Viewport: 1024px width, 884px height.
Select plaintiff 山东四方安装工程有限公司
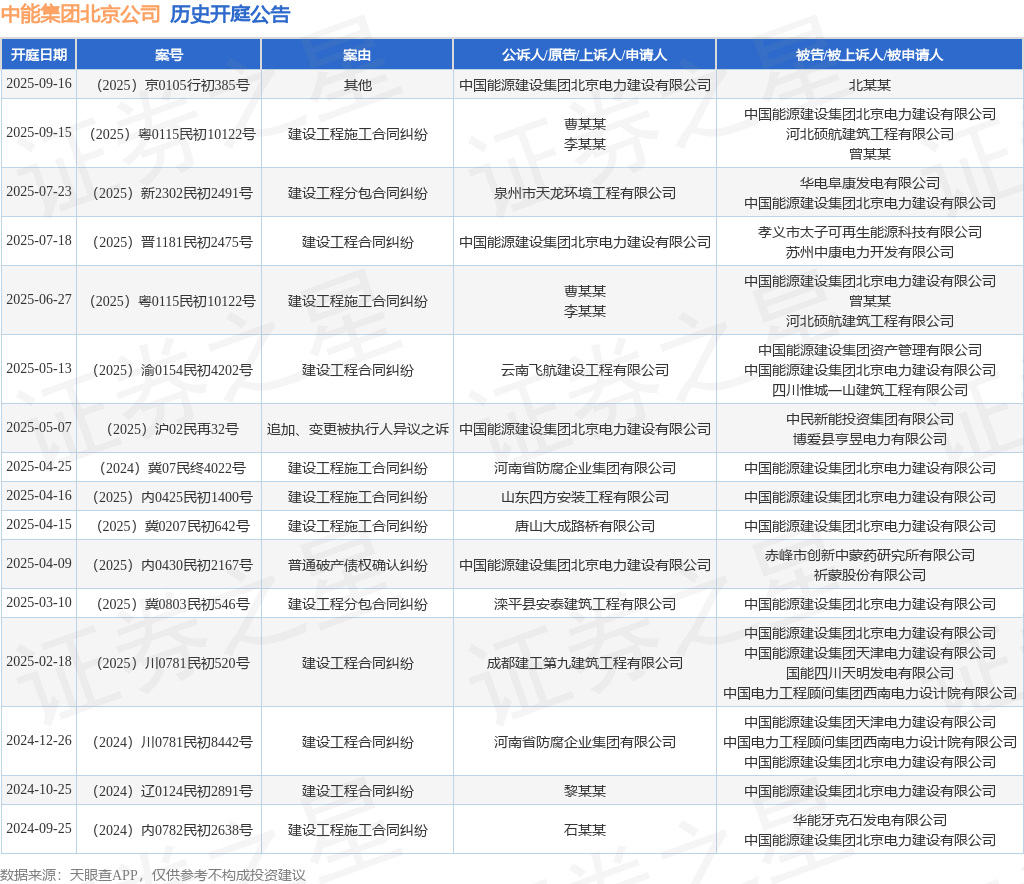(585, 497)
